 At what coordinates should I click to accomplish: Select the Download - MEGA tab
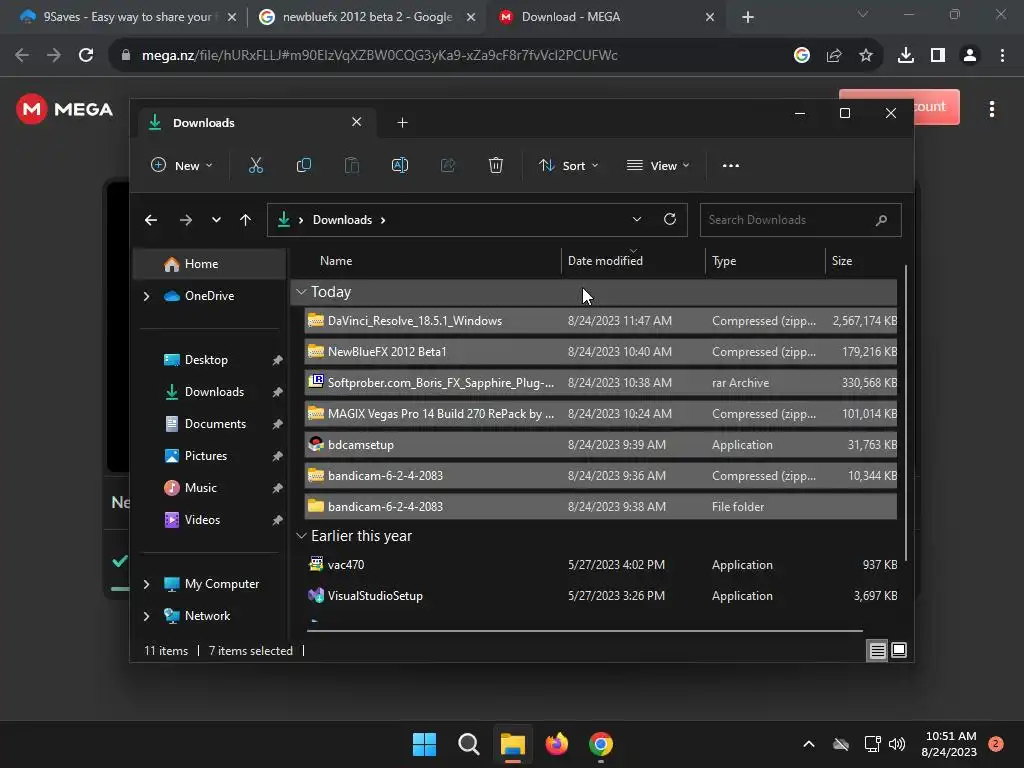click(606, 17)
